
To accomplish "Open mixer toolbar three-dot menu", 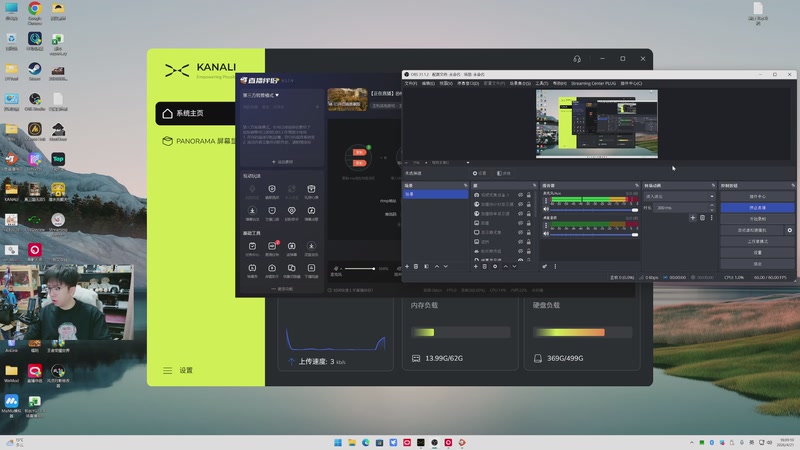I will point(555,266).
